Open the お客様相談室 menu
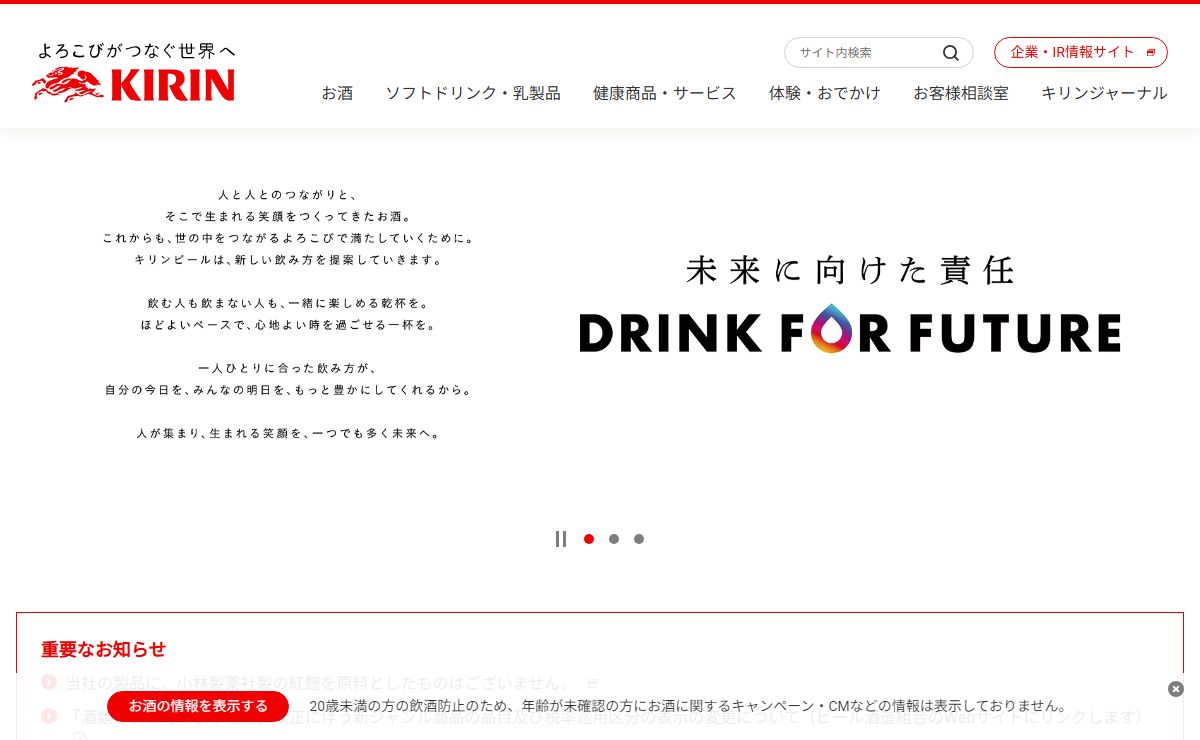This screenshot has height=740, width=1200. point(961,93)
